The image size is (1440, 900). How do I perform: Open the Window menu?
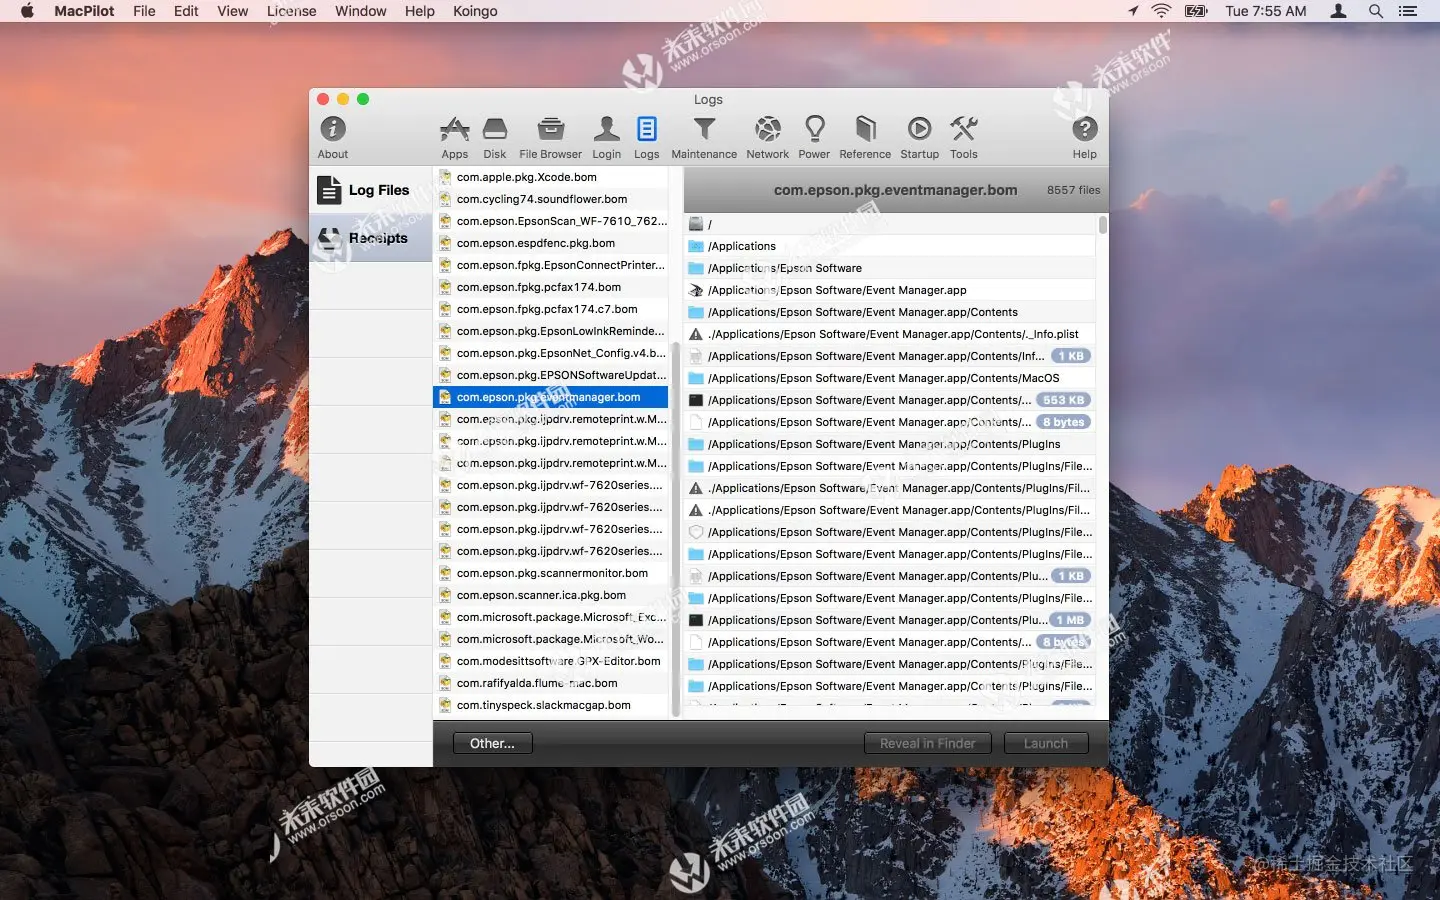[360, 11]
